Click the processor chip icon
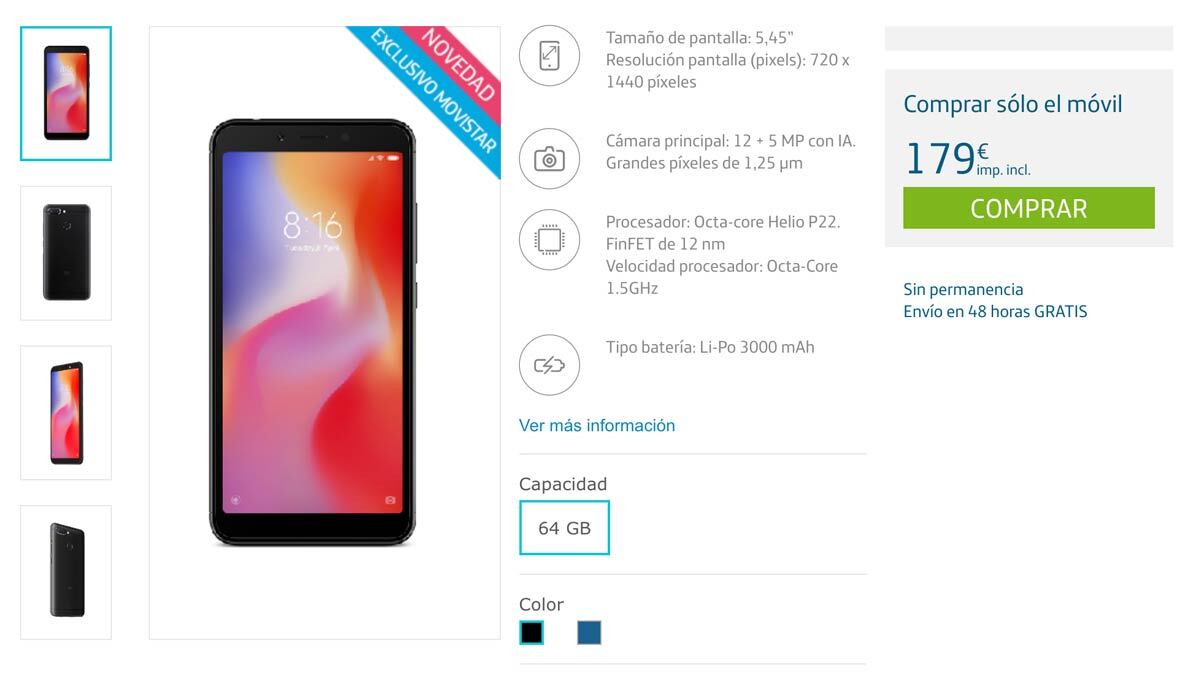The width and height of the screenshot is (1200, 679). point(549,240)
